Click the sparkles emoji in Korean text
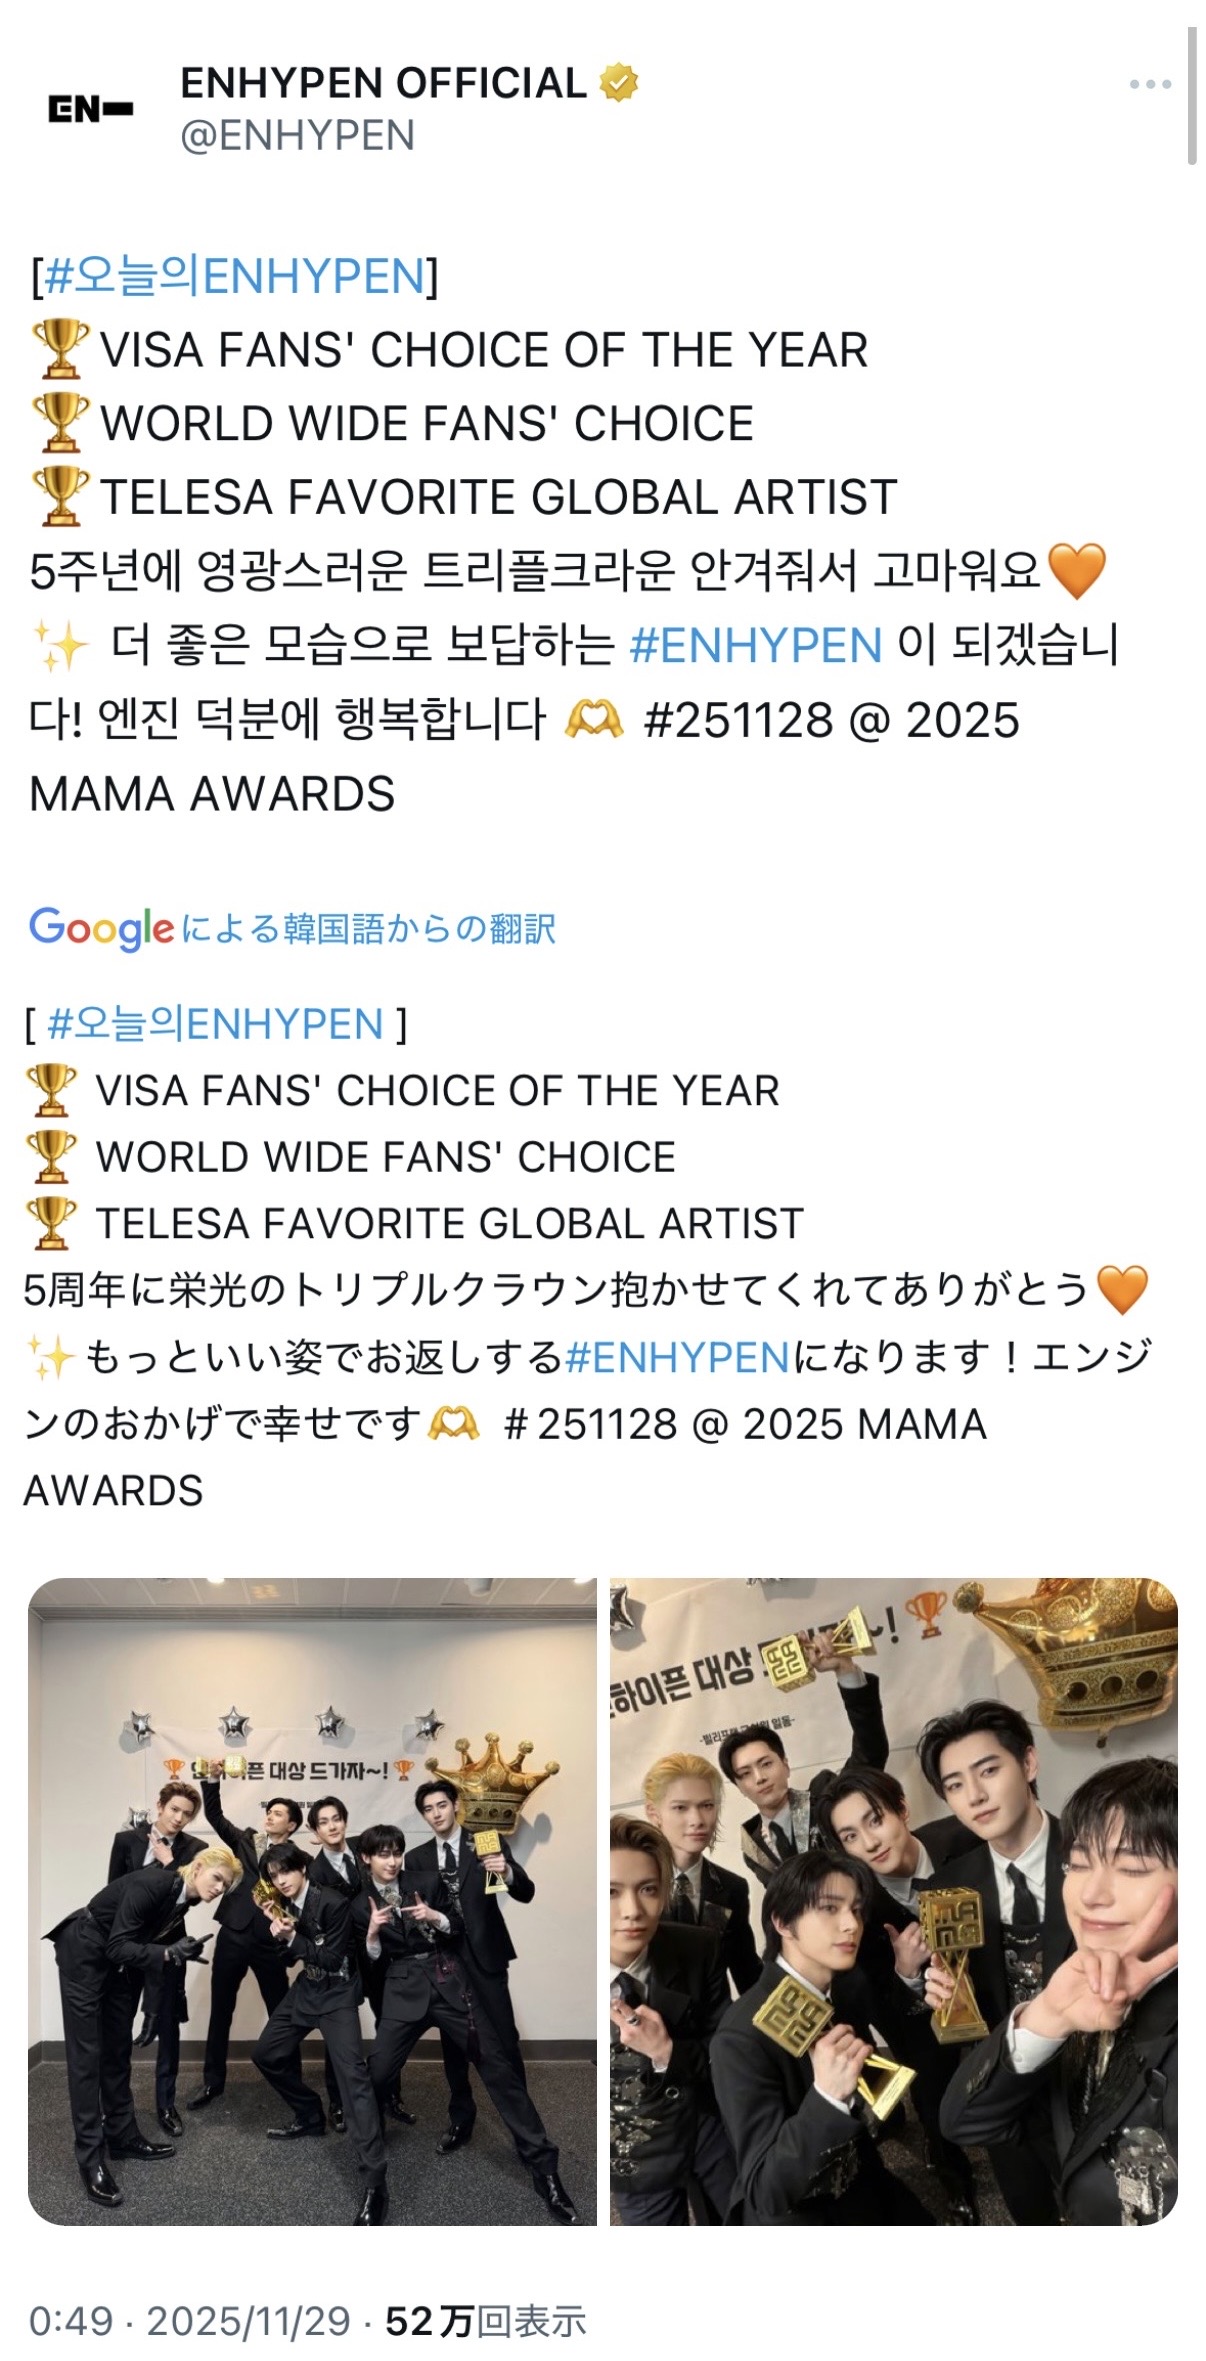 [60, 645]
